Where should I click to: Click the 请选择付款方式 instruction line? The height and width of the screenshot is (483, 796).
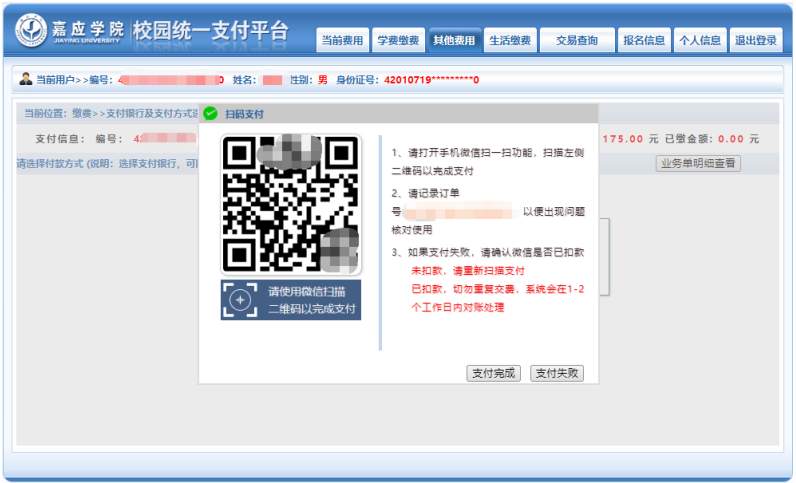click(x=107, y=164)
